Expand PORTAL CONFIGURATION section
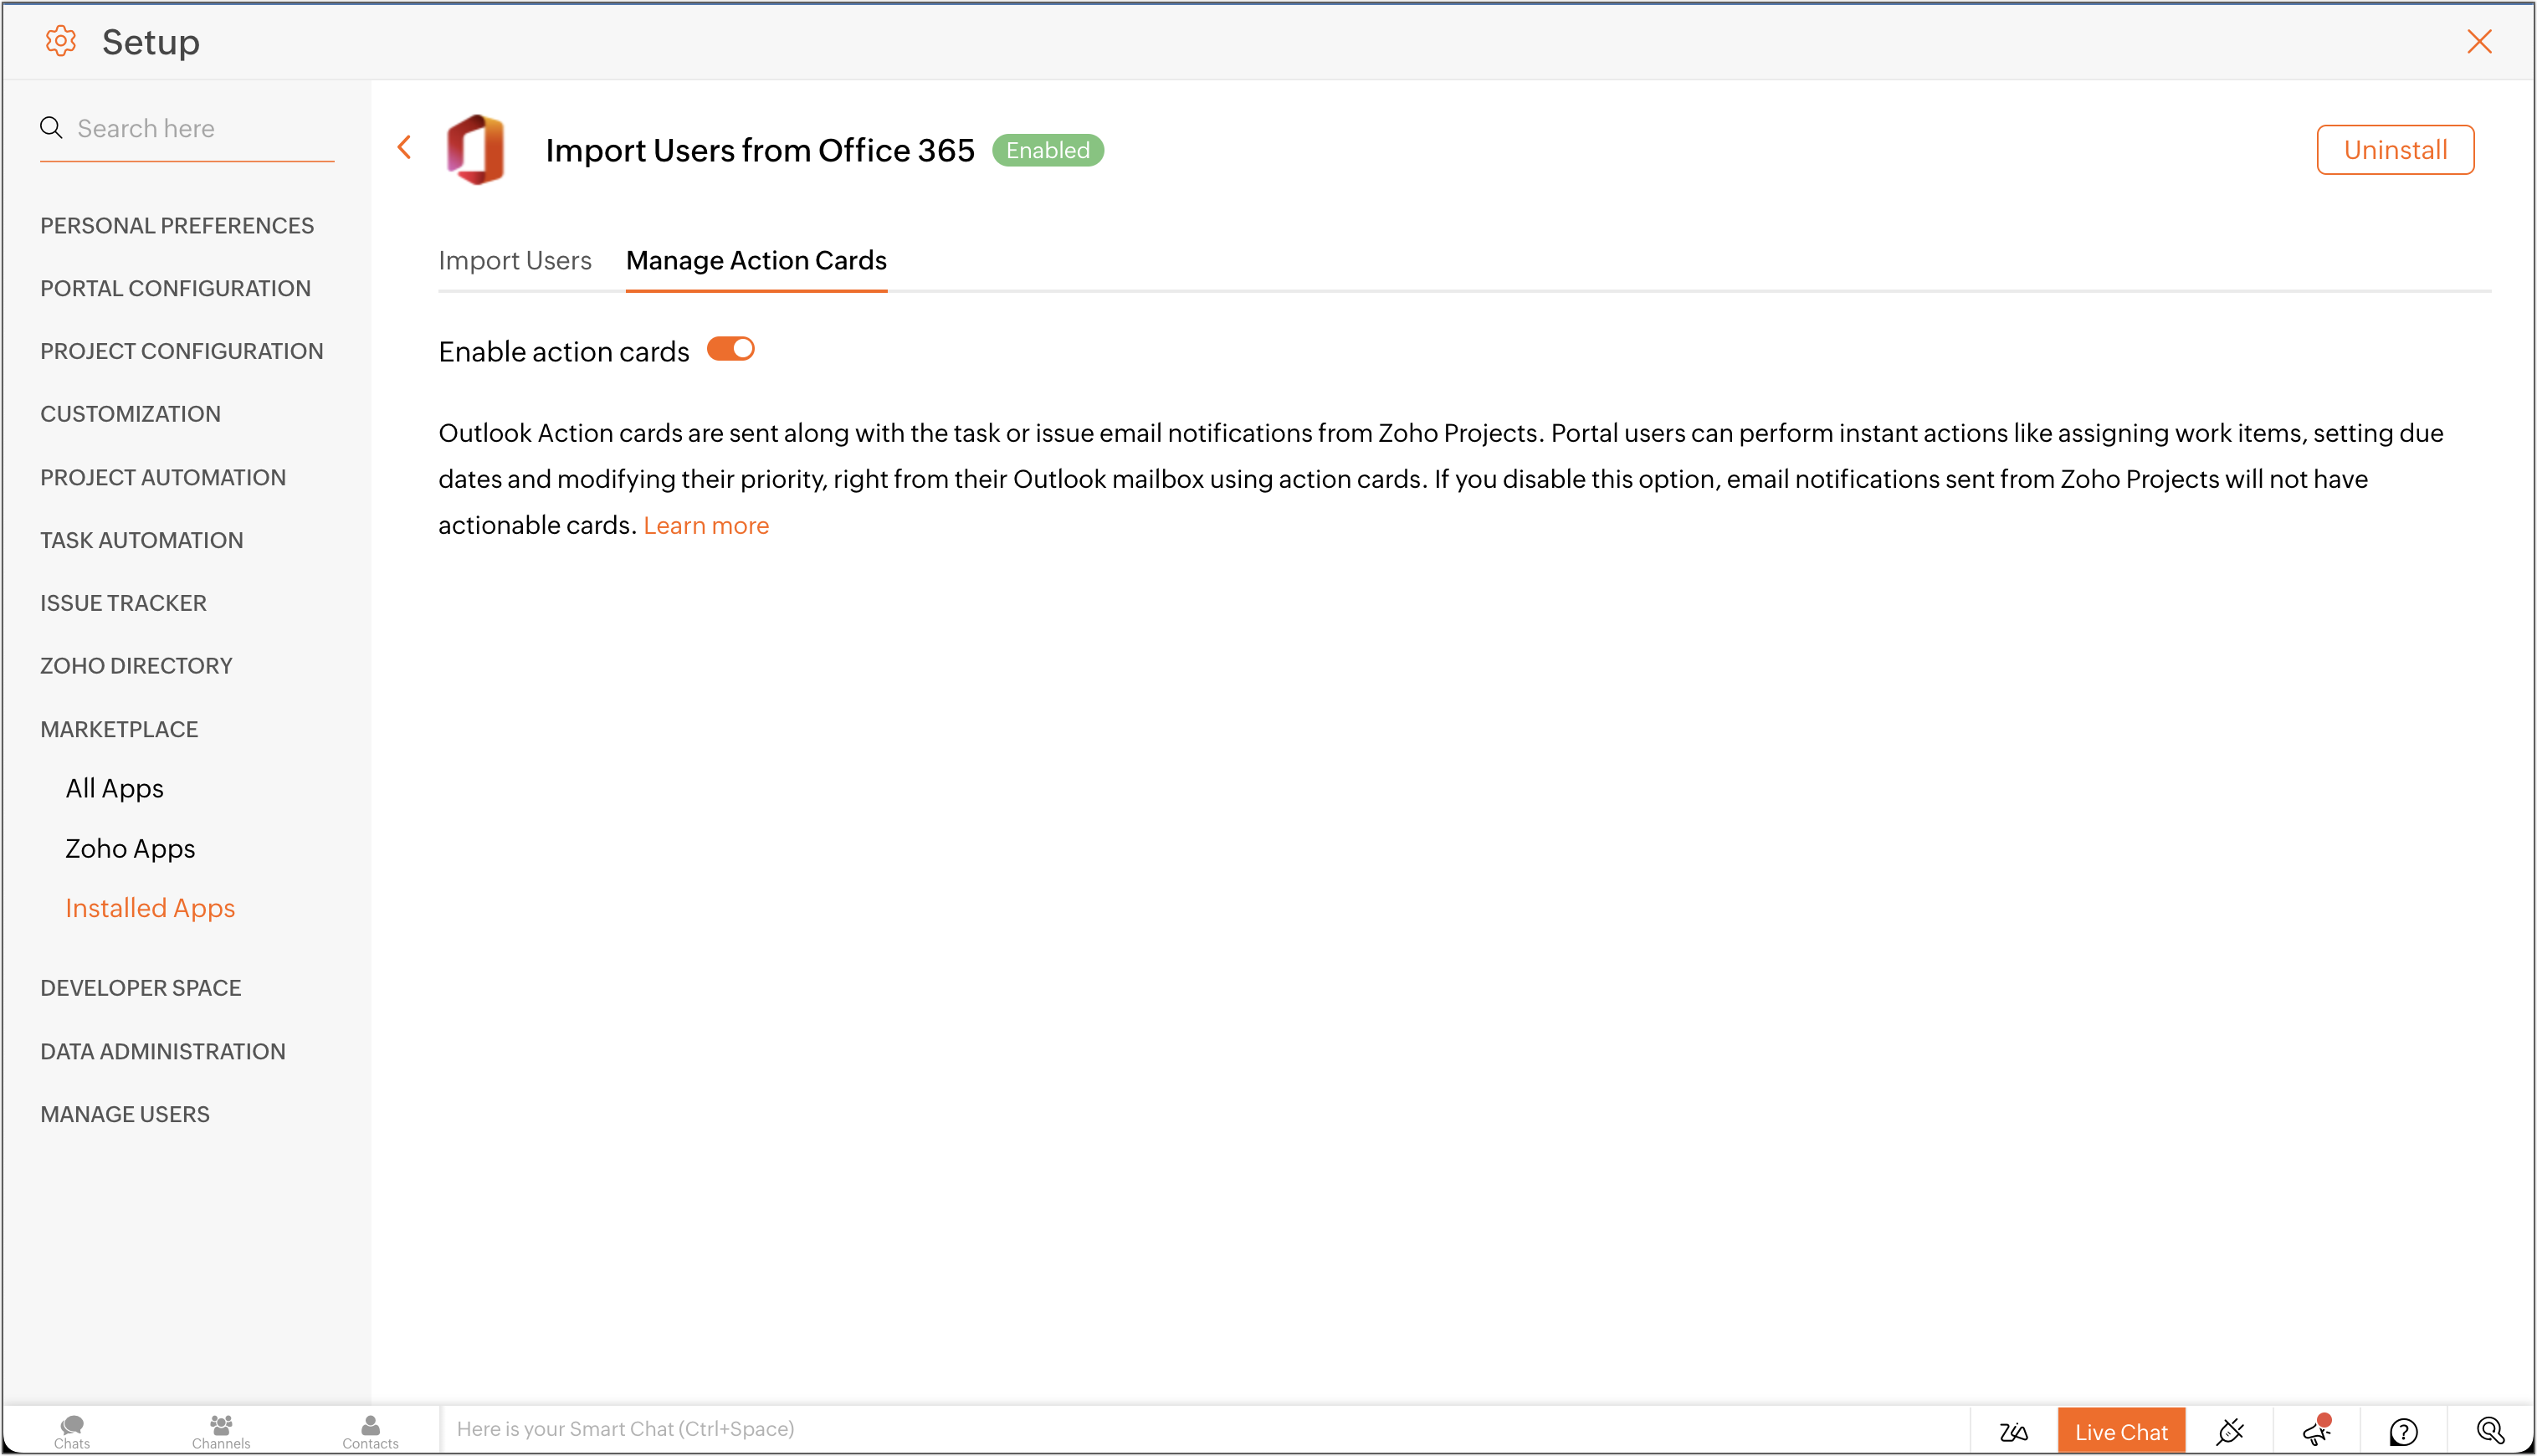 point(175,288)
